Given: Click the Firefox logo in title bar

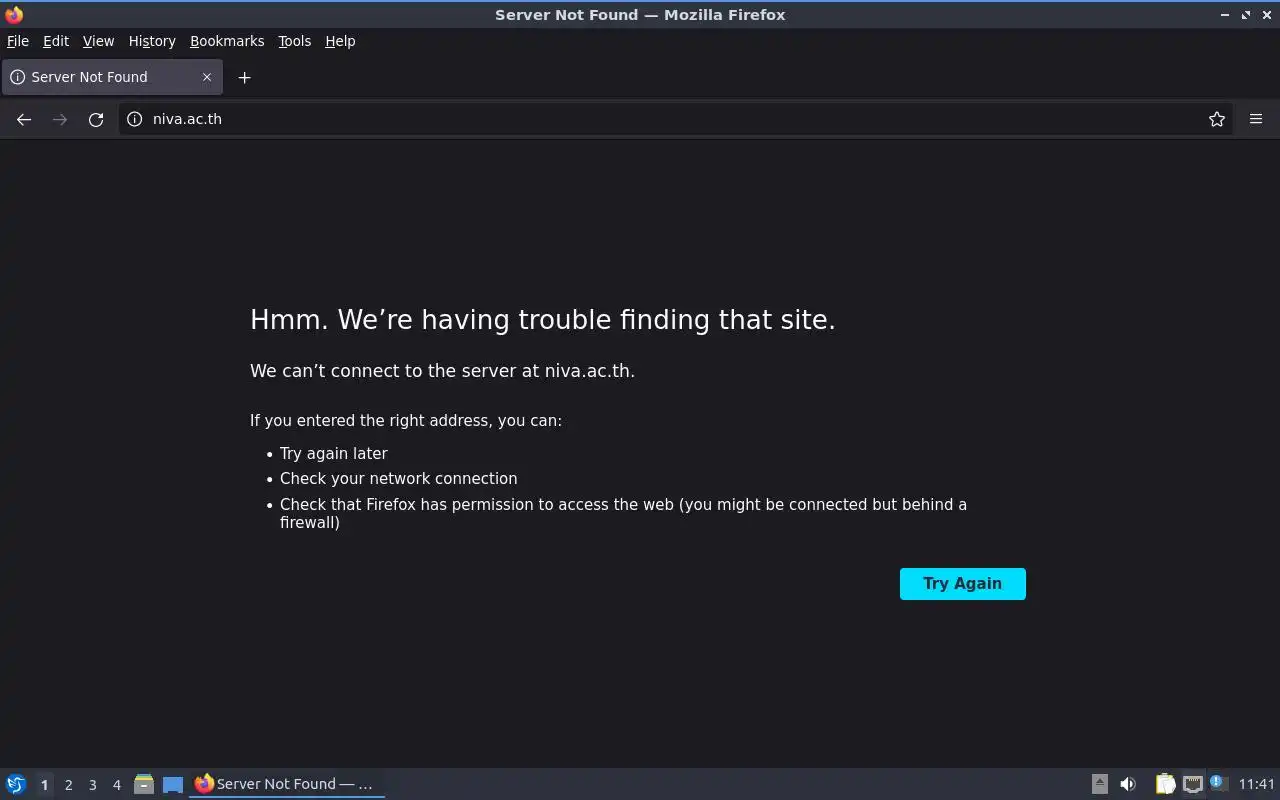Looking at the screenshot, I should [x=14, y=14].
